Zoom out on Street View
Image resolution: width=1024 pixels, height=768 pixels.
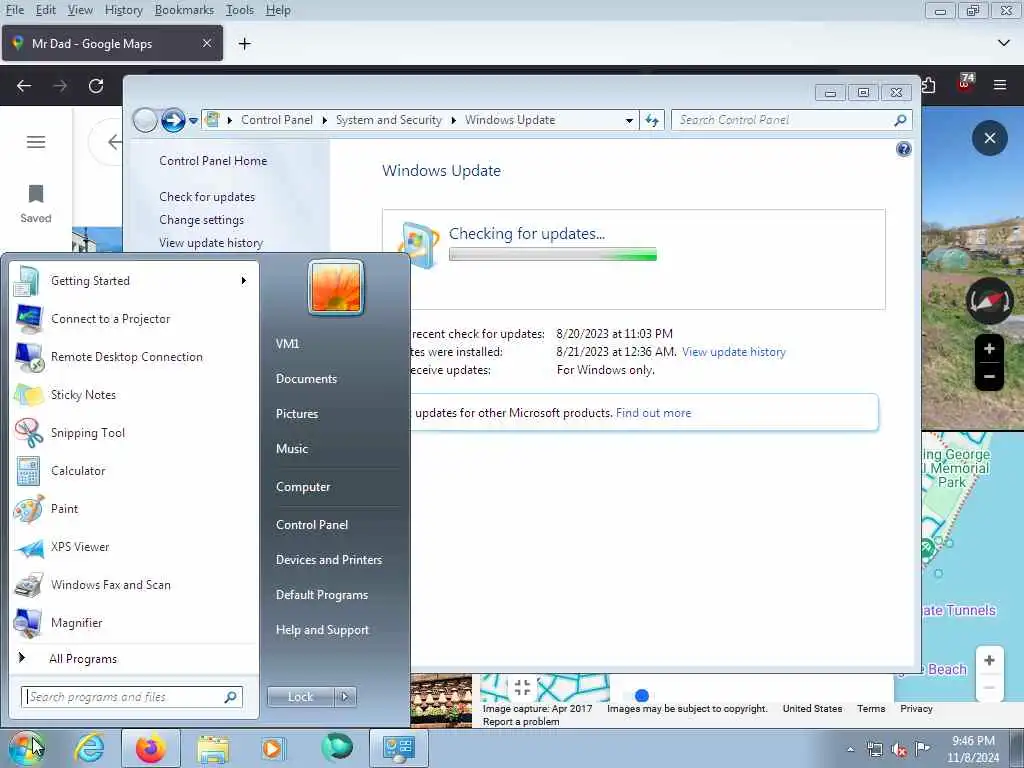point(989,377)
